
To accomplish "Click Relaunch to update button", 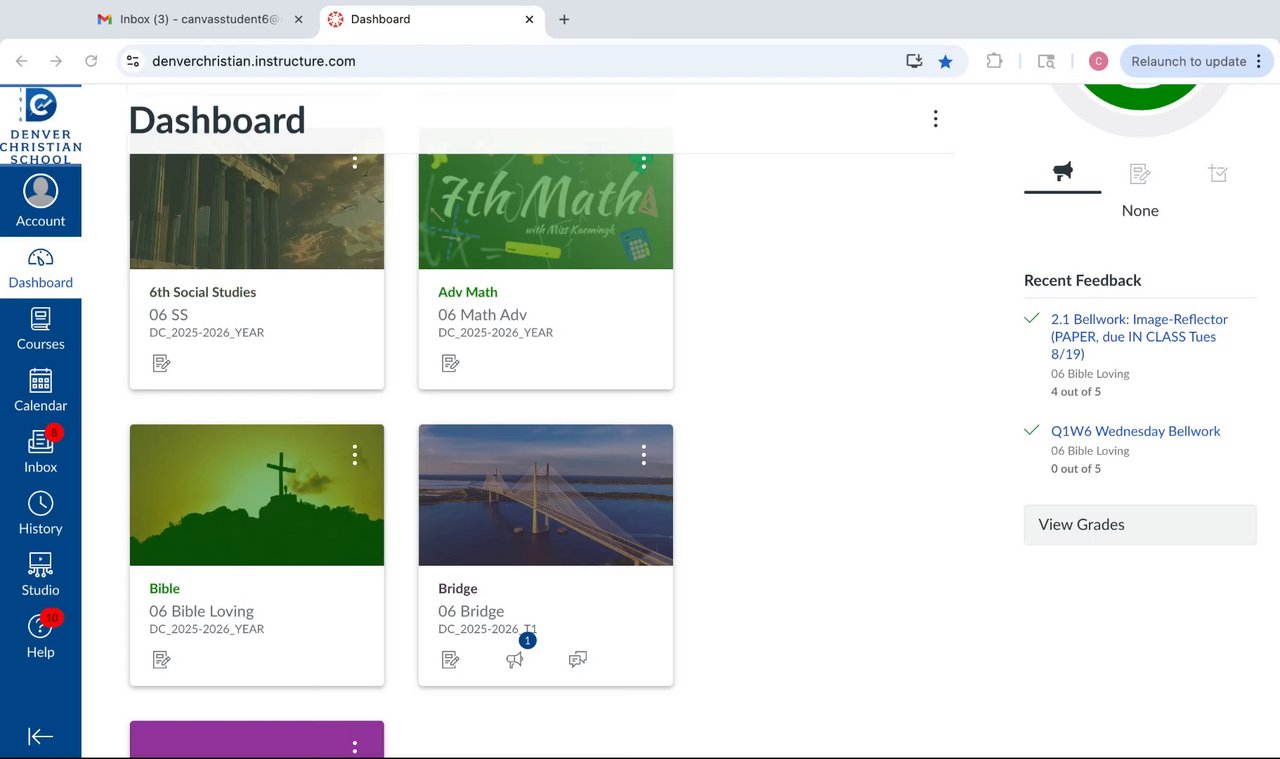I will [x=1196, y=61].
